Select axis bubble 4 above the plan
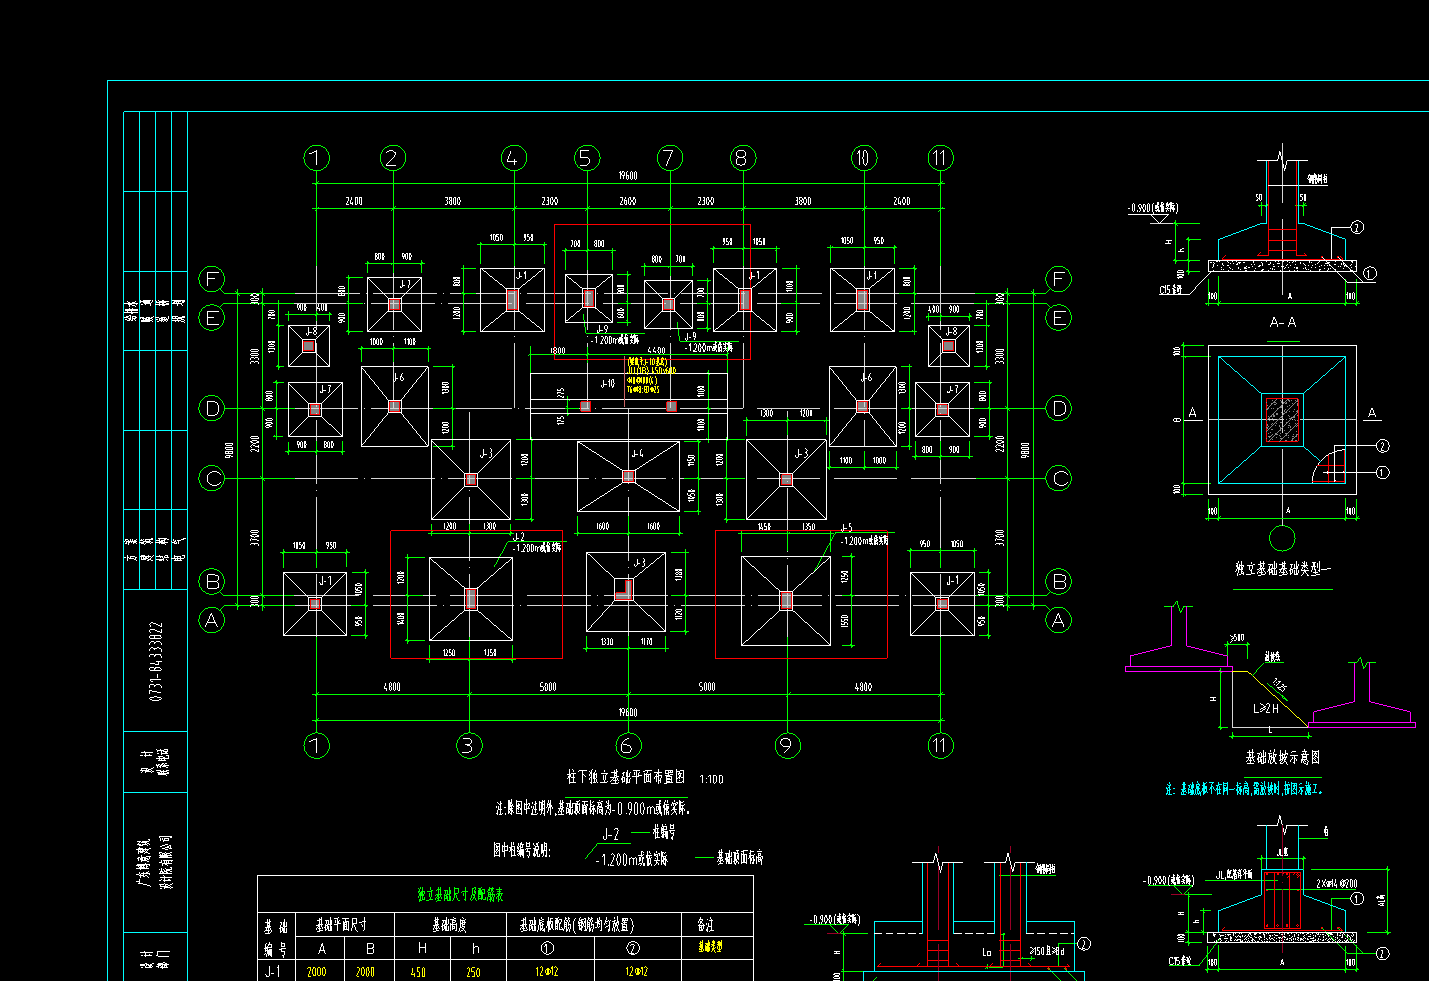Screen dimensions: 1429x981 (513, 158)
